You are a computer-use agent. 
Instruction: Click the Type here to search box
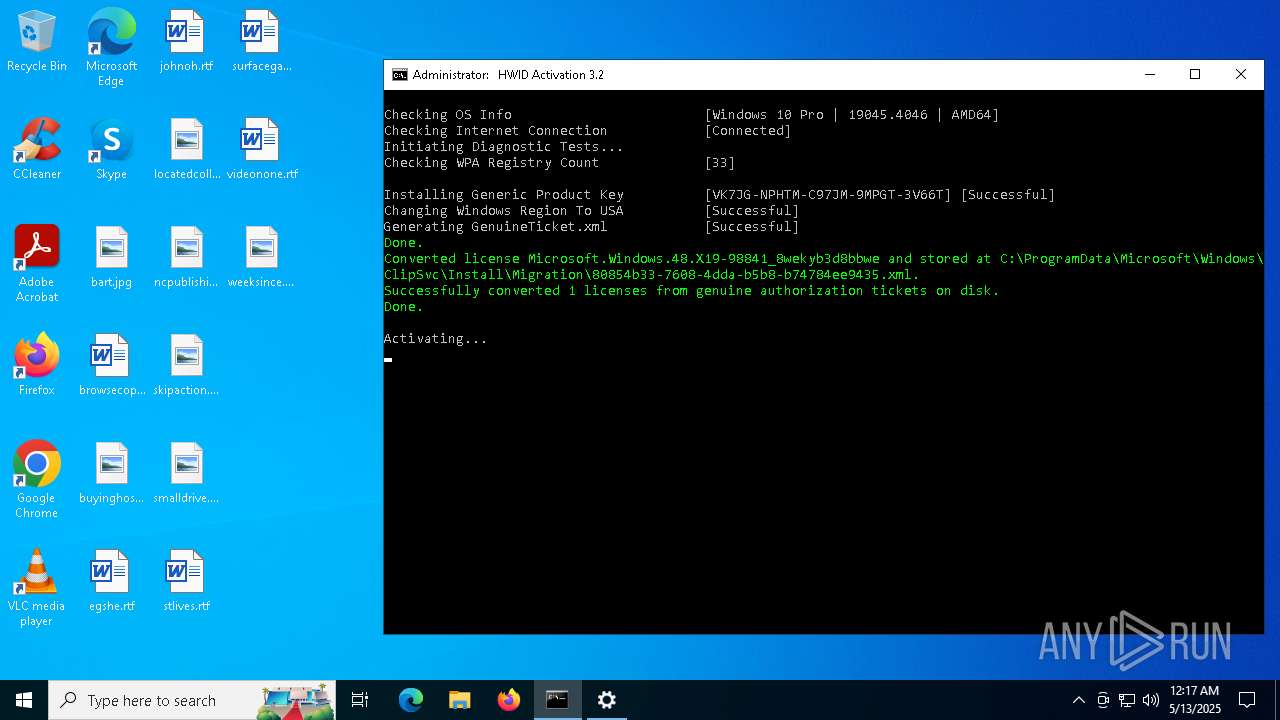pyautogui.click(x=192, y=700)
